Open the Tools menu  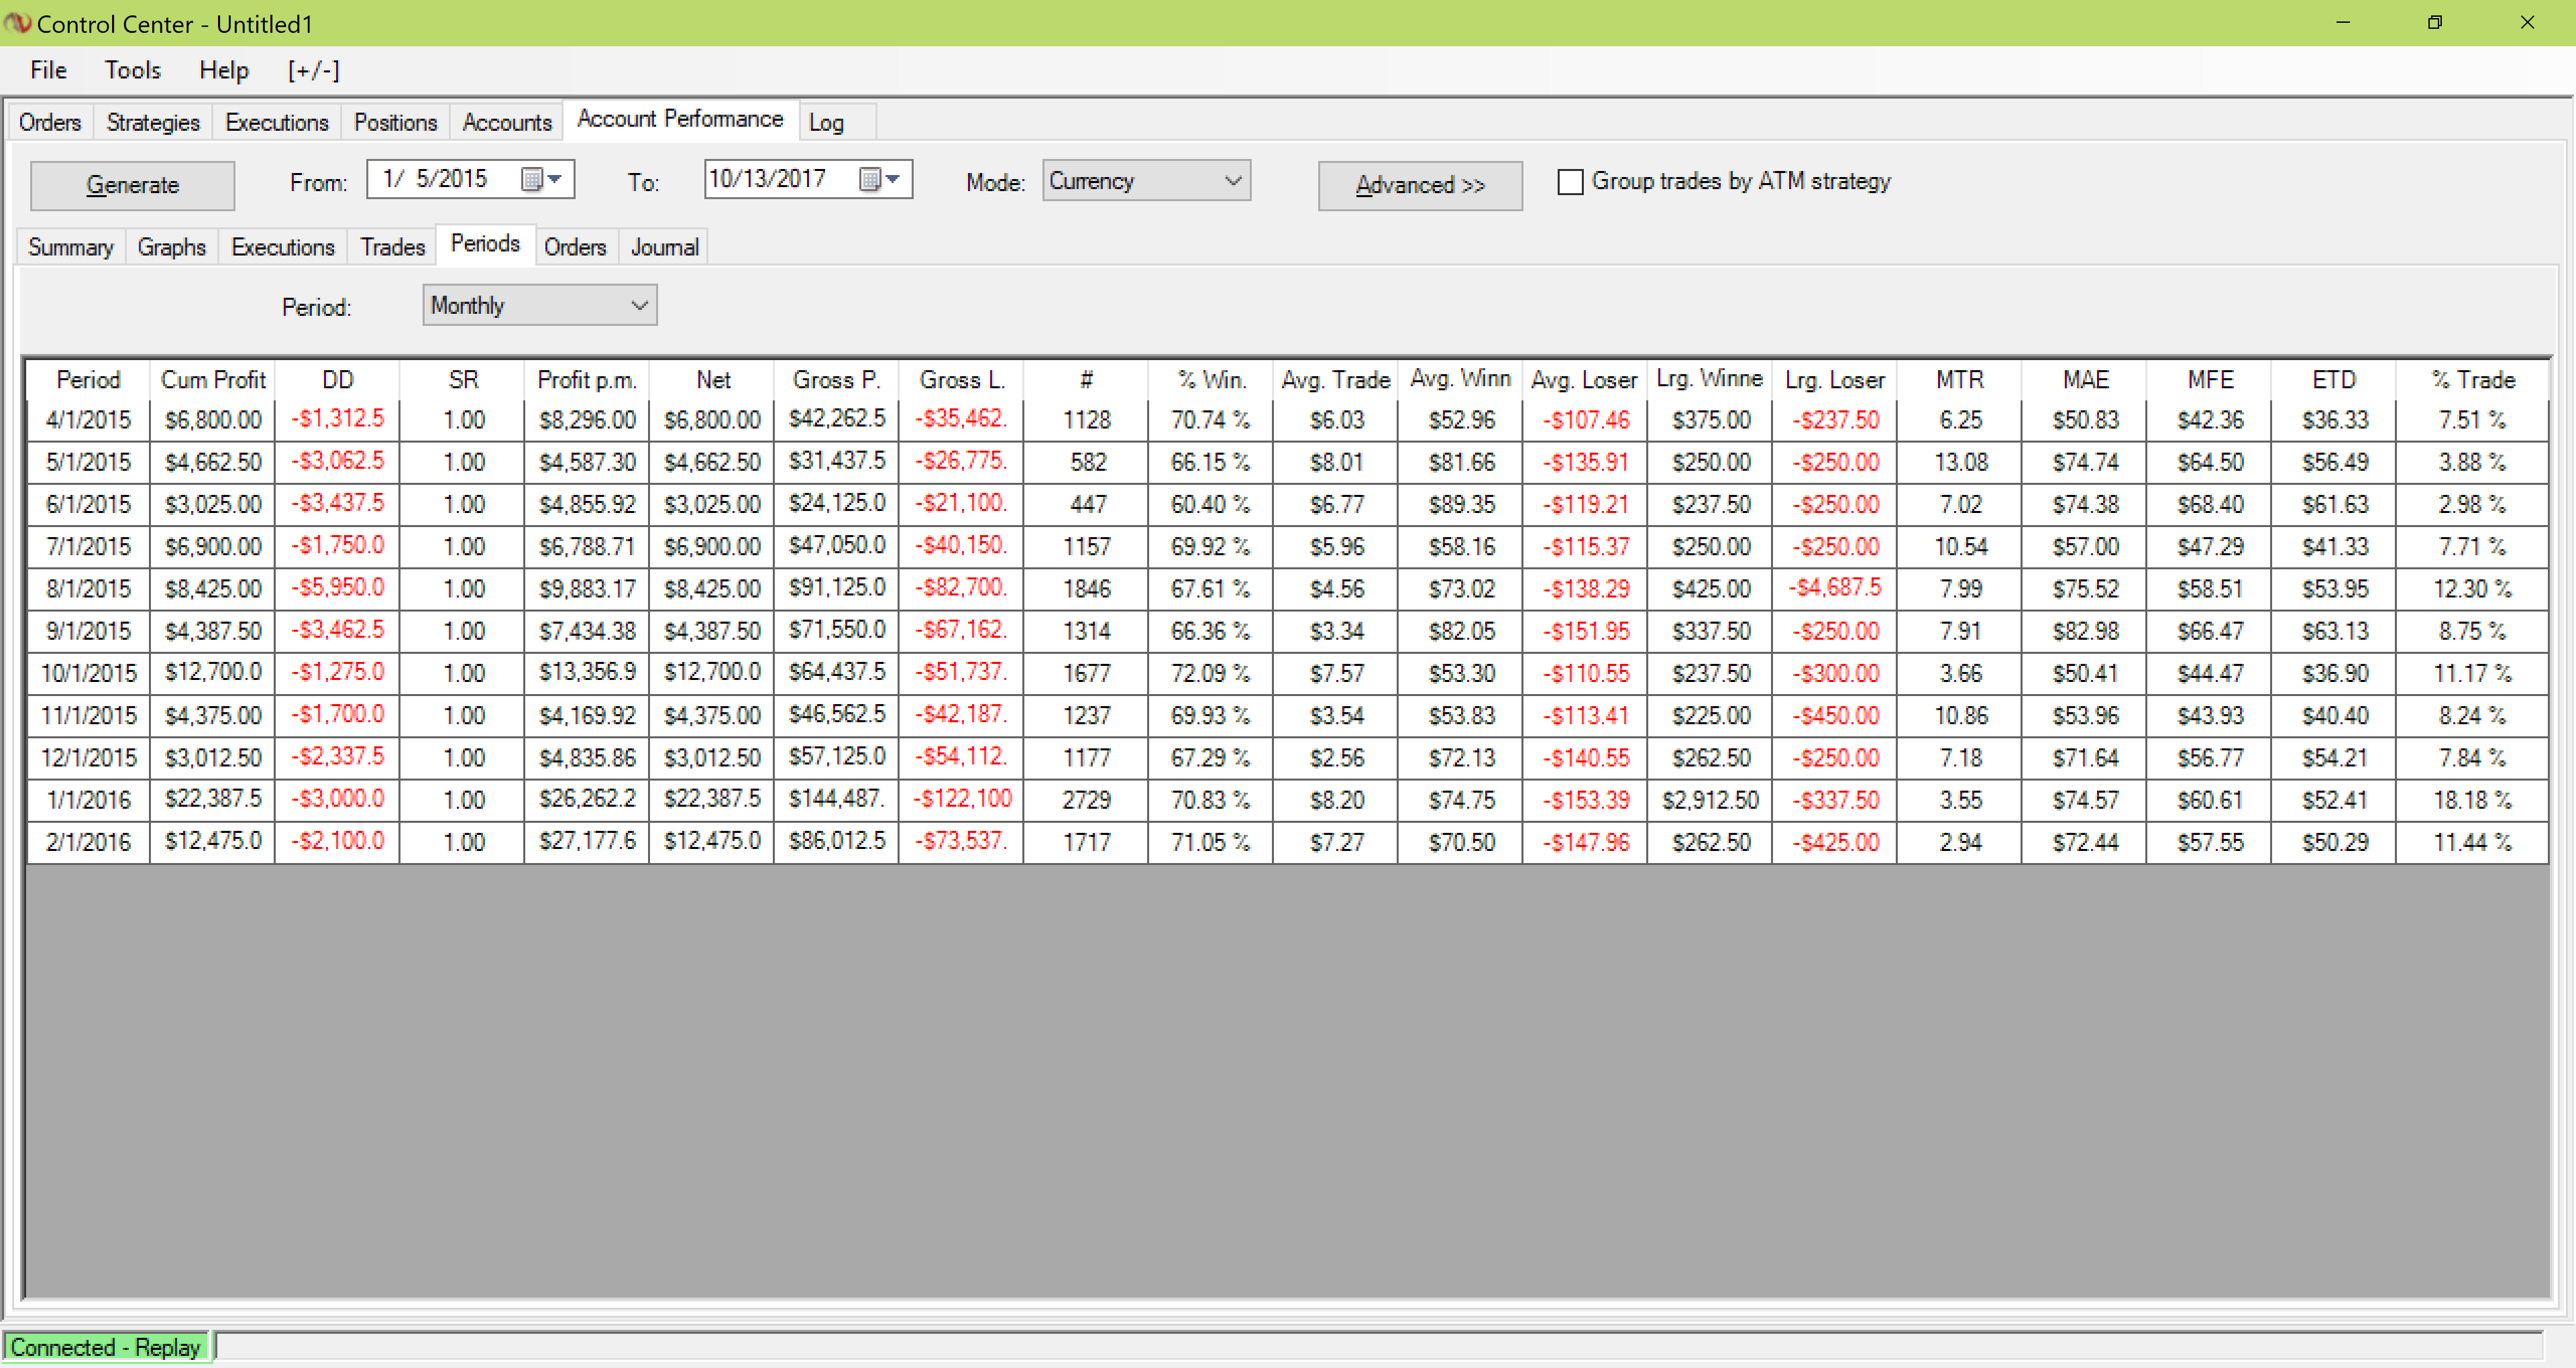pos(132,70)
